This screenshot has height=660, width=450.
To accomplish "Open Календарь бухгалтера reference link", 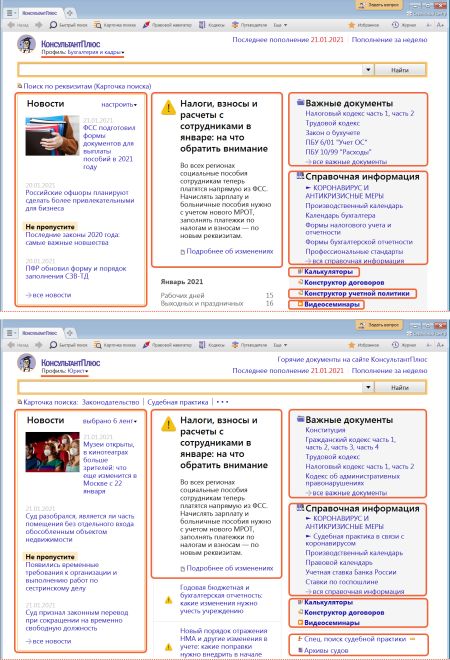I will point(340,215).
